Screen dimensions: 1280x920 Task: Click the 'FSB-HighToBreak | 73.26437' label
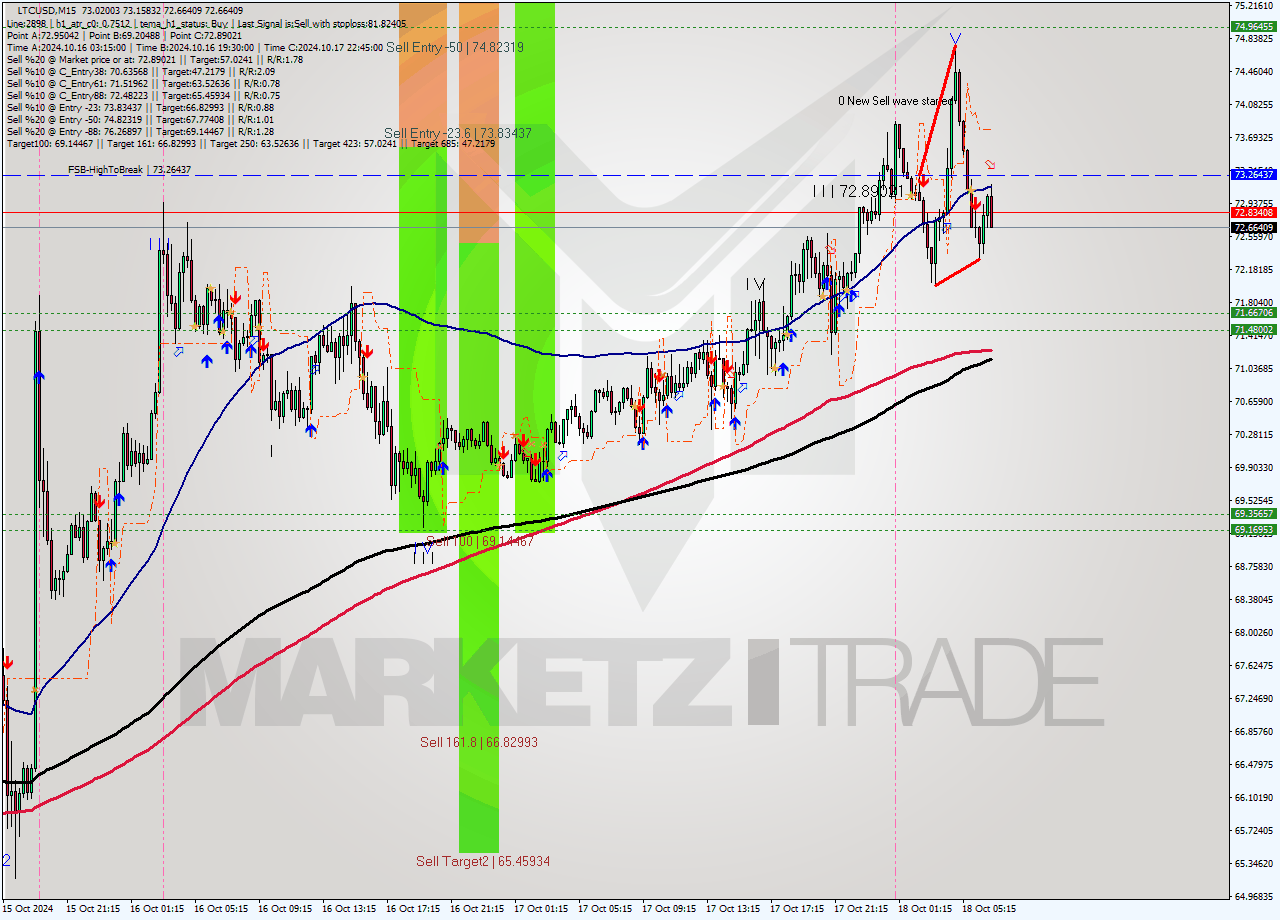pos(129,170)
